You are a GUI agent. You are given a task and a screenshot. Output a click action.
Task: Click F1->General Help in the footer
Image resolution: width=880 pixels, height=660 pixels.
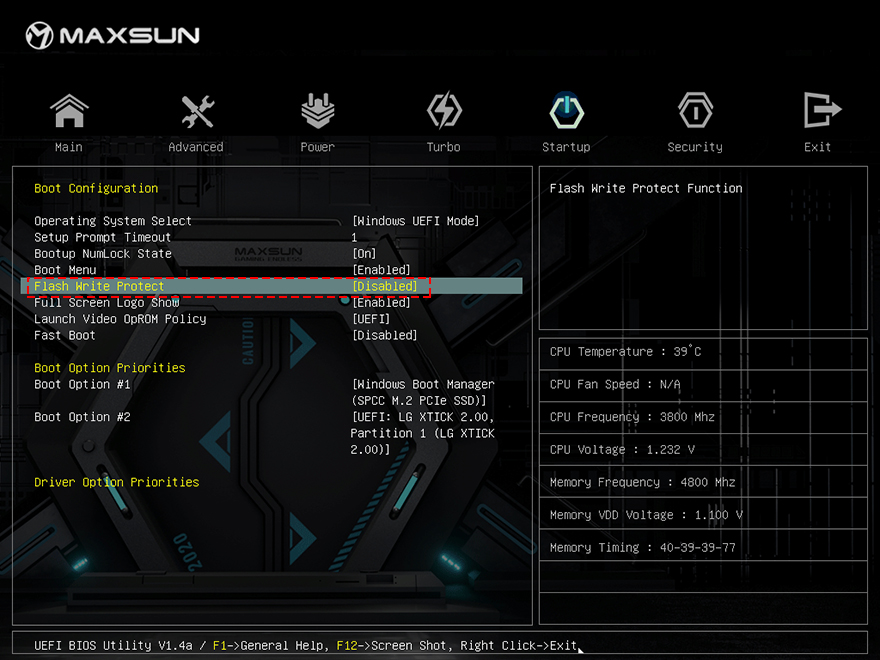pyautogui.click(x=268, y=646)
